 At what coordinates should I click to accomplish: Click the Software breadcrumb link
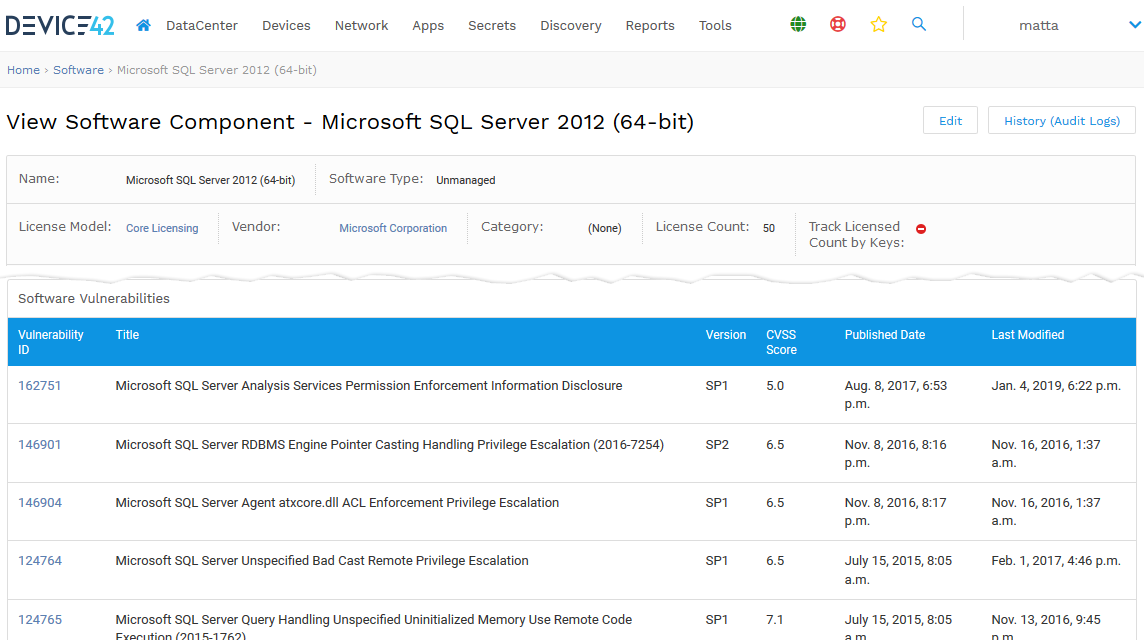78,70
